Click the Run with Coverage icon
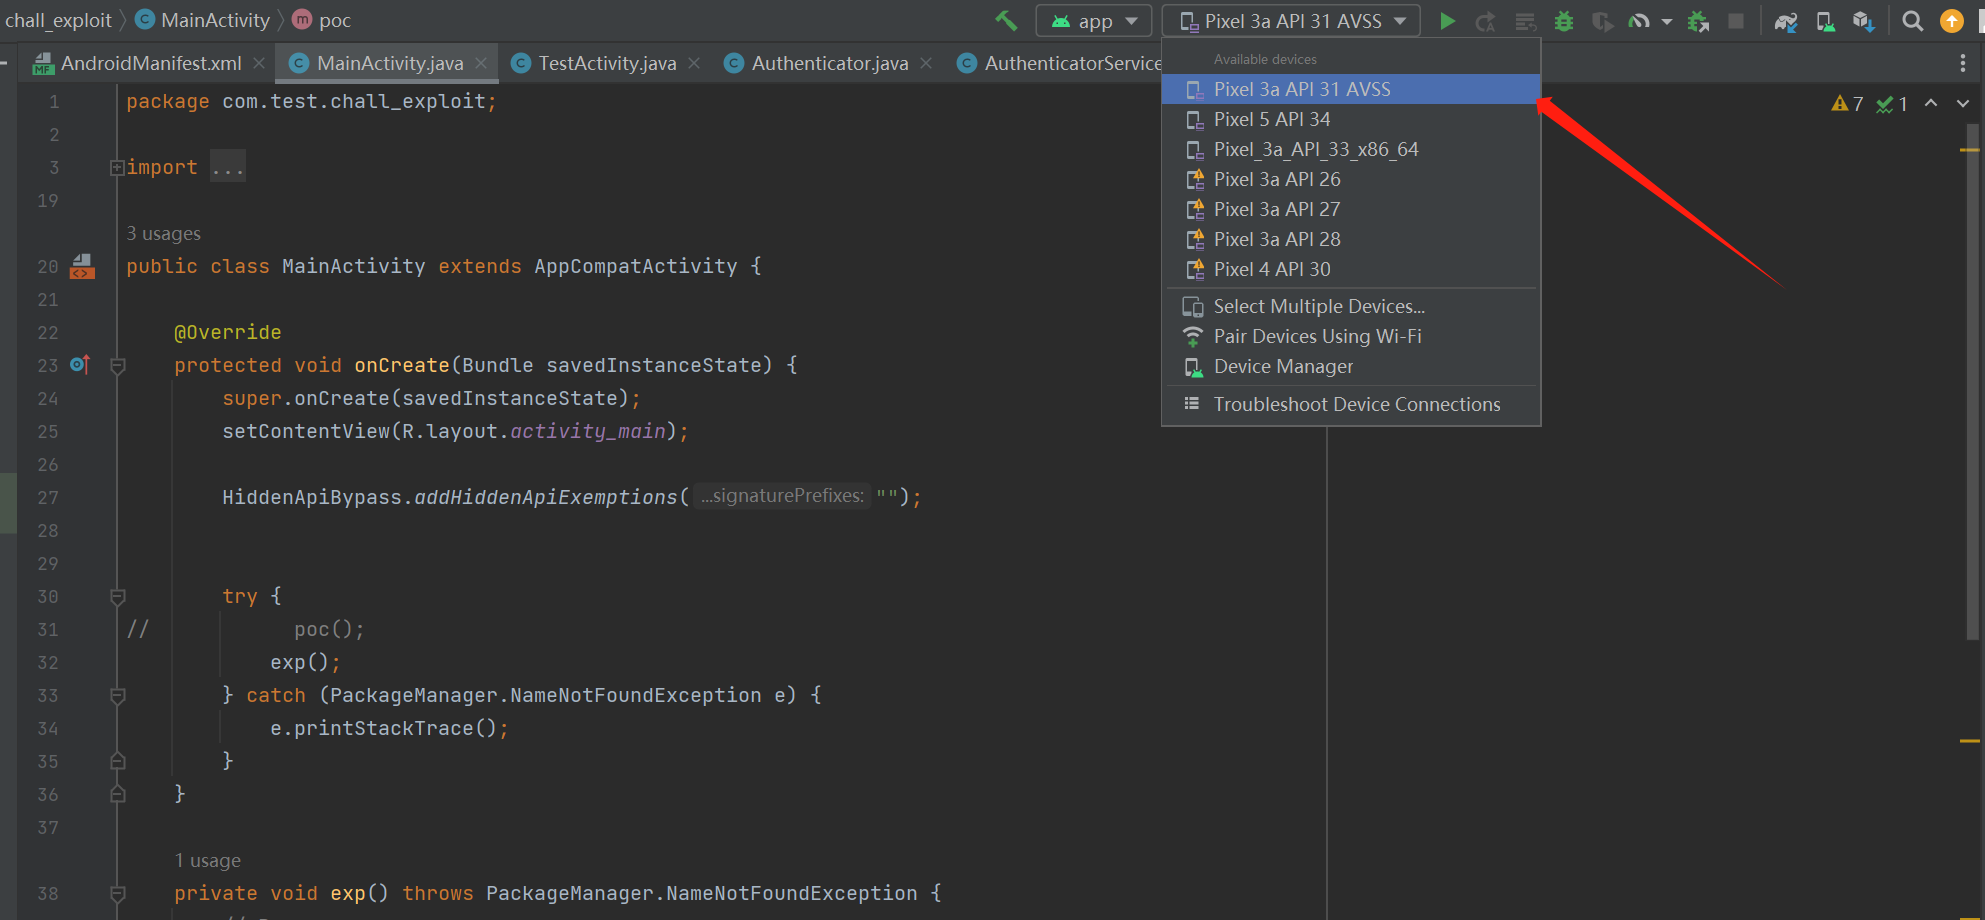This screenshot has width=1985, height=920. pyautogui.click(x=1602, y=21)
